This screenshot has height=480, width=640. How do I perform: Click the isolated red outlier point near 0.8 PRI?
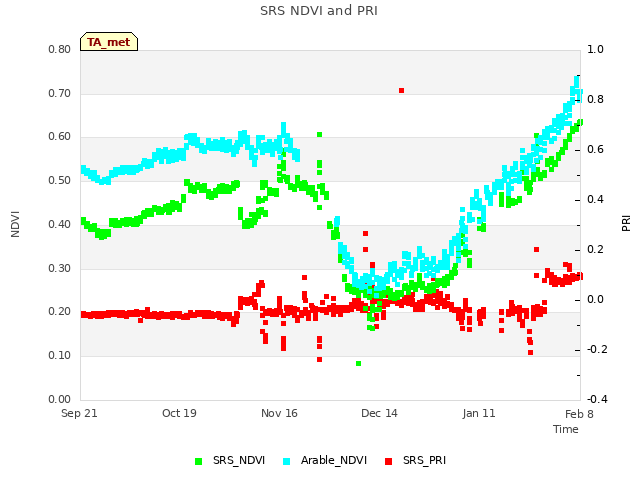point(402,91)
